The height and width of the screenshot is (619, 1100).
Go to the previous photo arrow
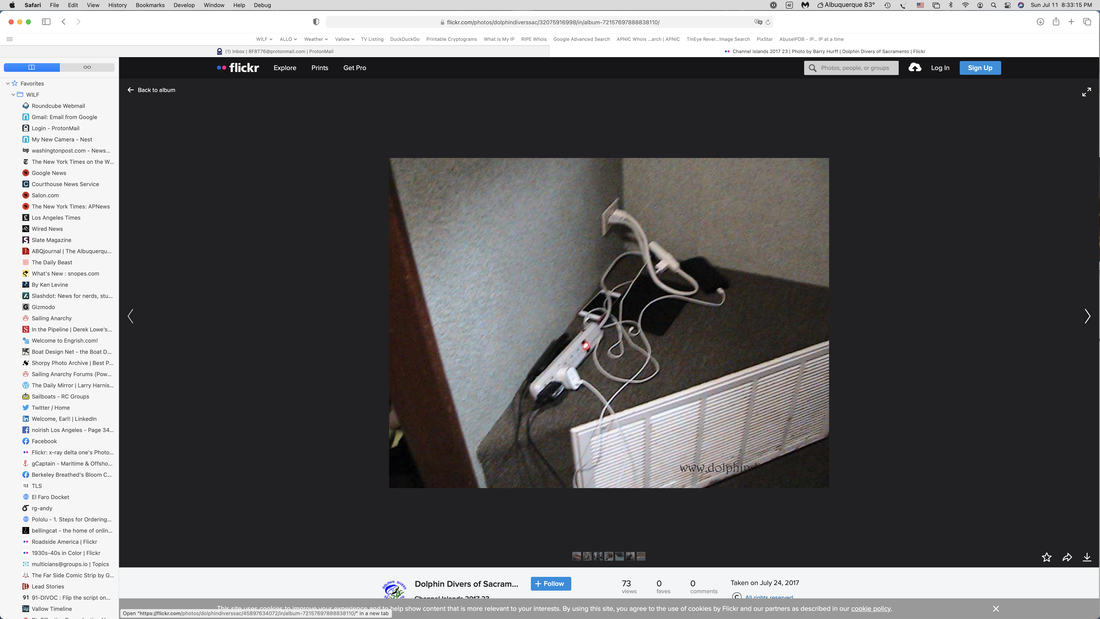[x=130, y=316]
